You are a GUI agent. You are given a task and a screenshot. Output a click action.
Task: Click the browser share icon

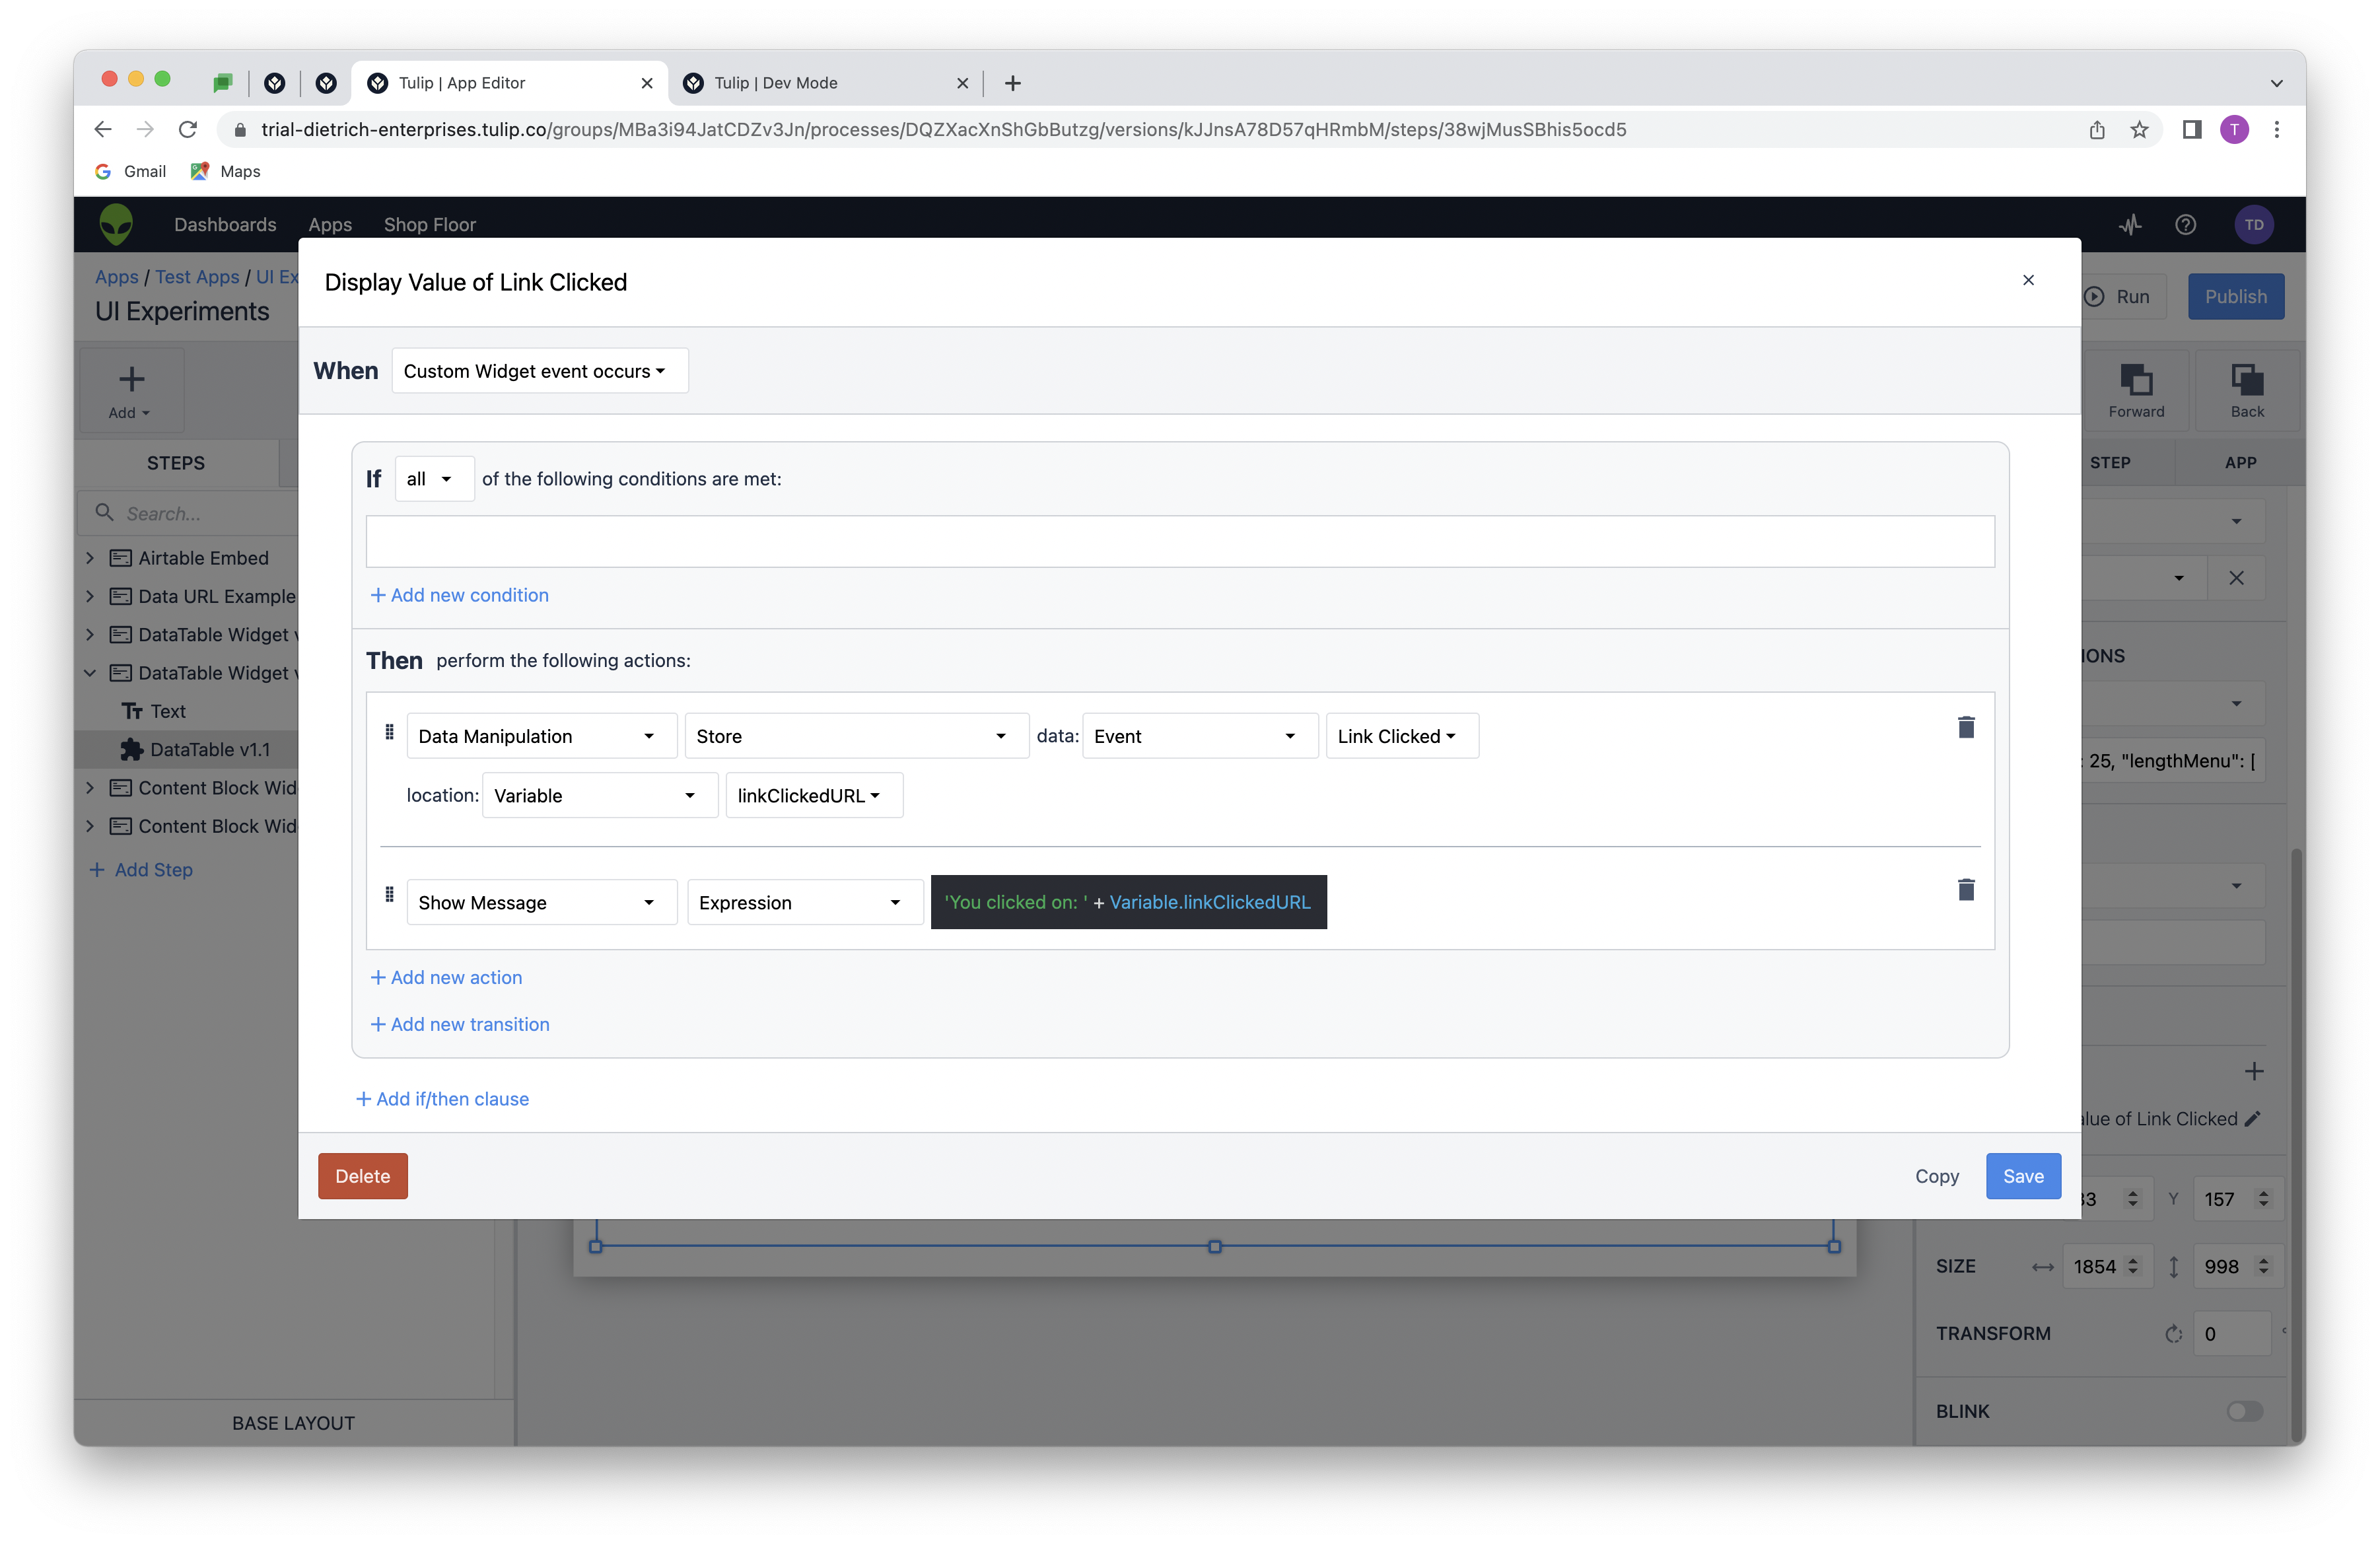(2097, 129)
